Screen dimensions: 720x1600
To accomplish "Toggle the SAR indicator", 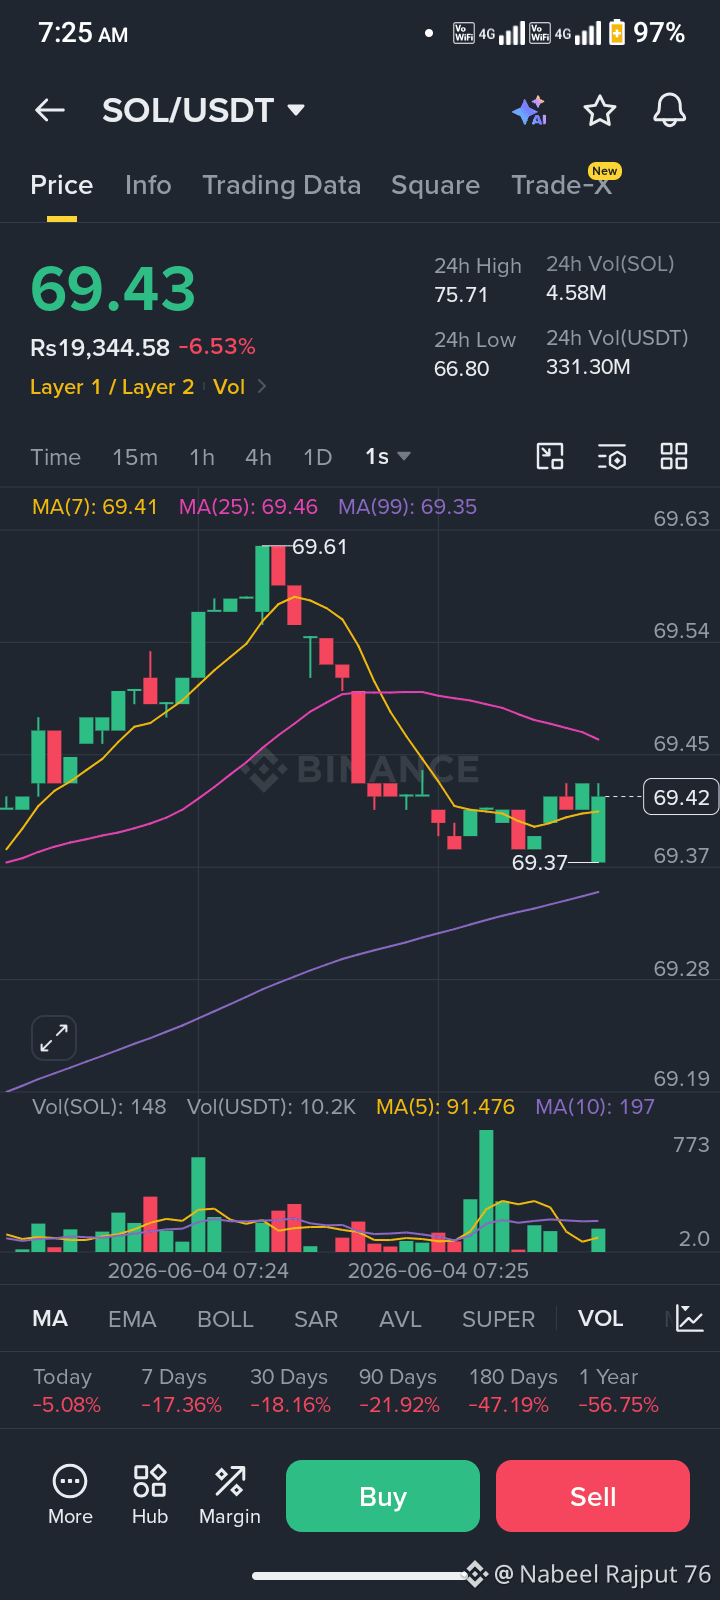I will [x=316, y=1318].
